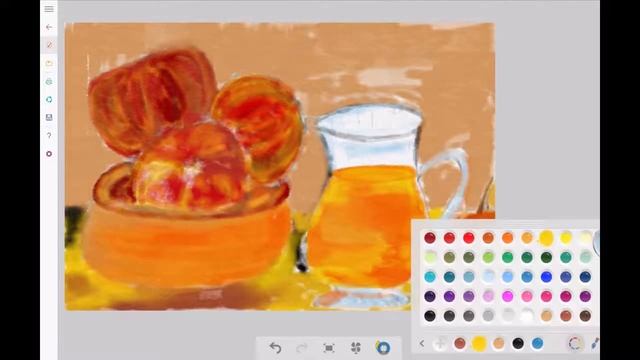Click the fan icon to dry paint
This screenshot has width=640, height=360.
(356, 348)
